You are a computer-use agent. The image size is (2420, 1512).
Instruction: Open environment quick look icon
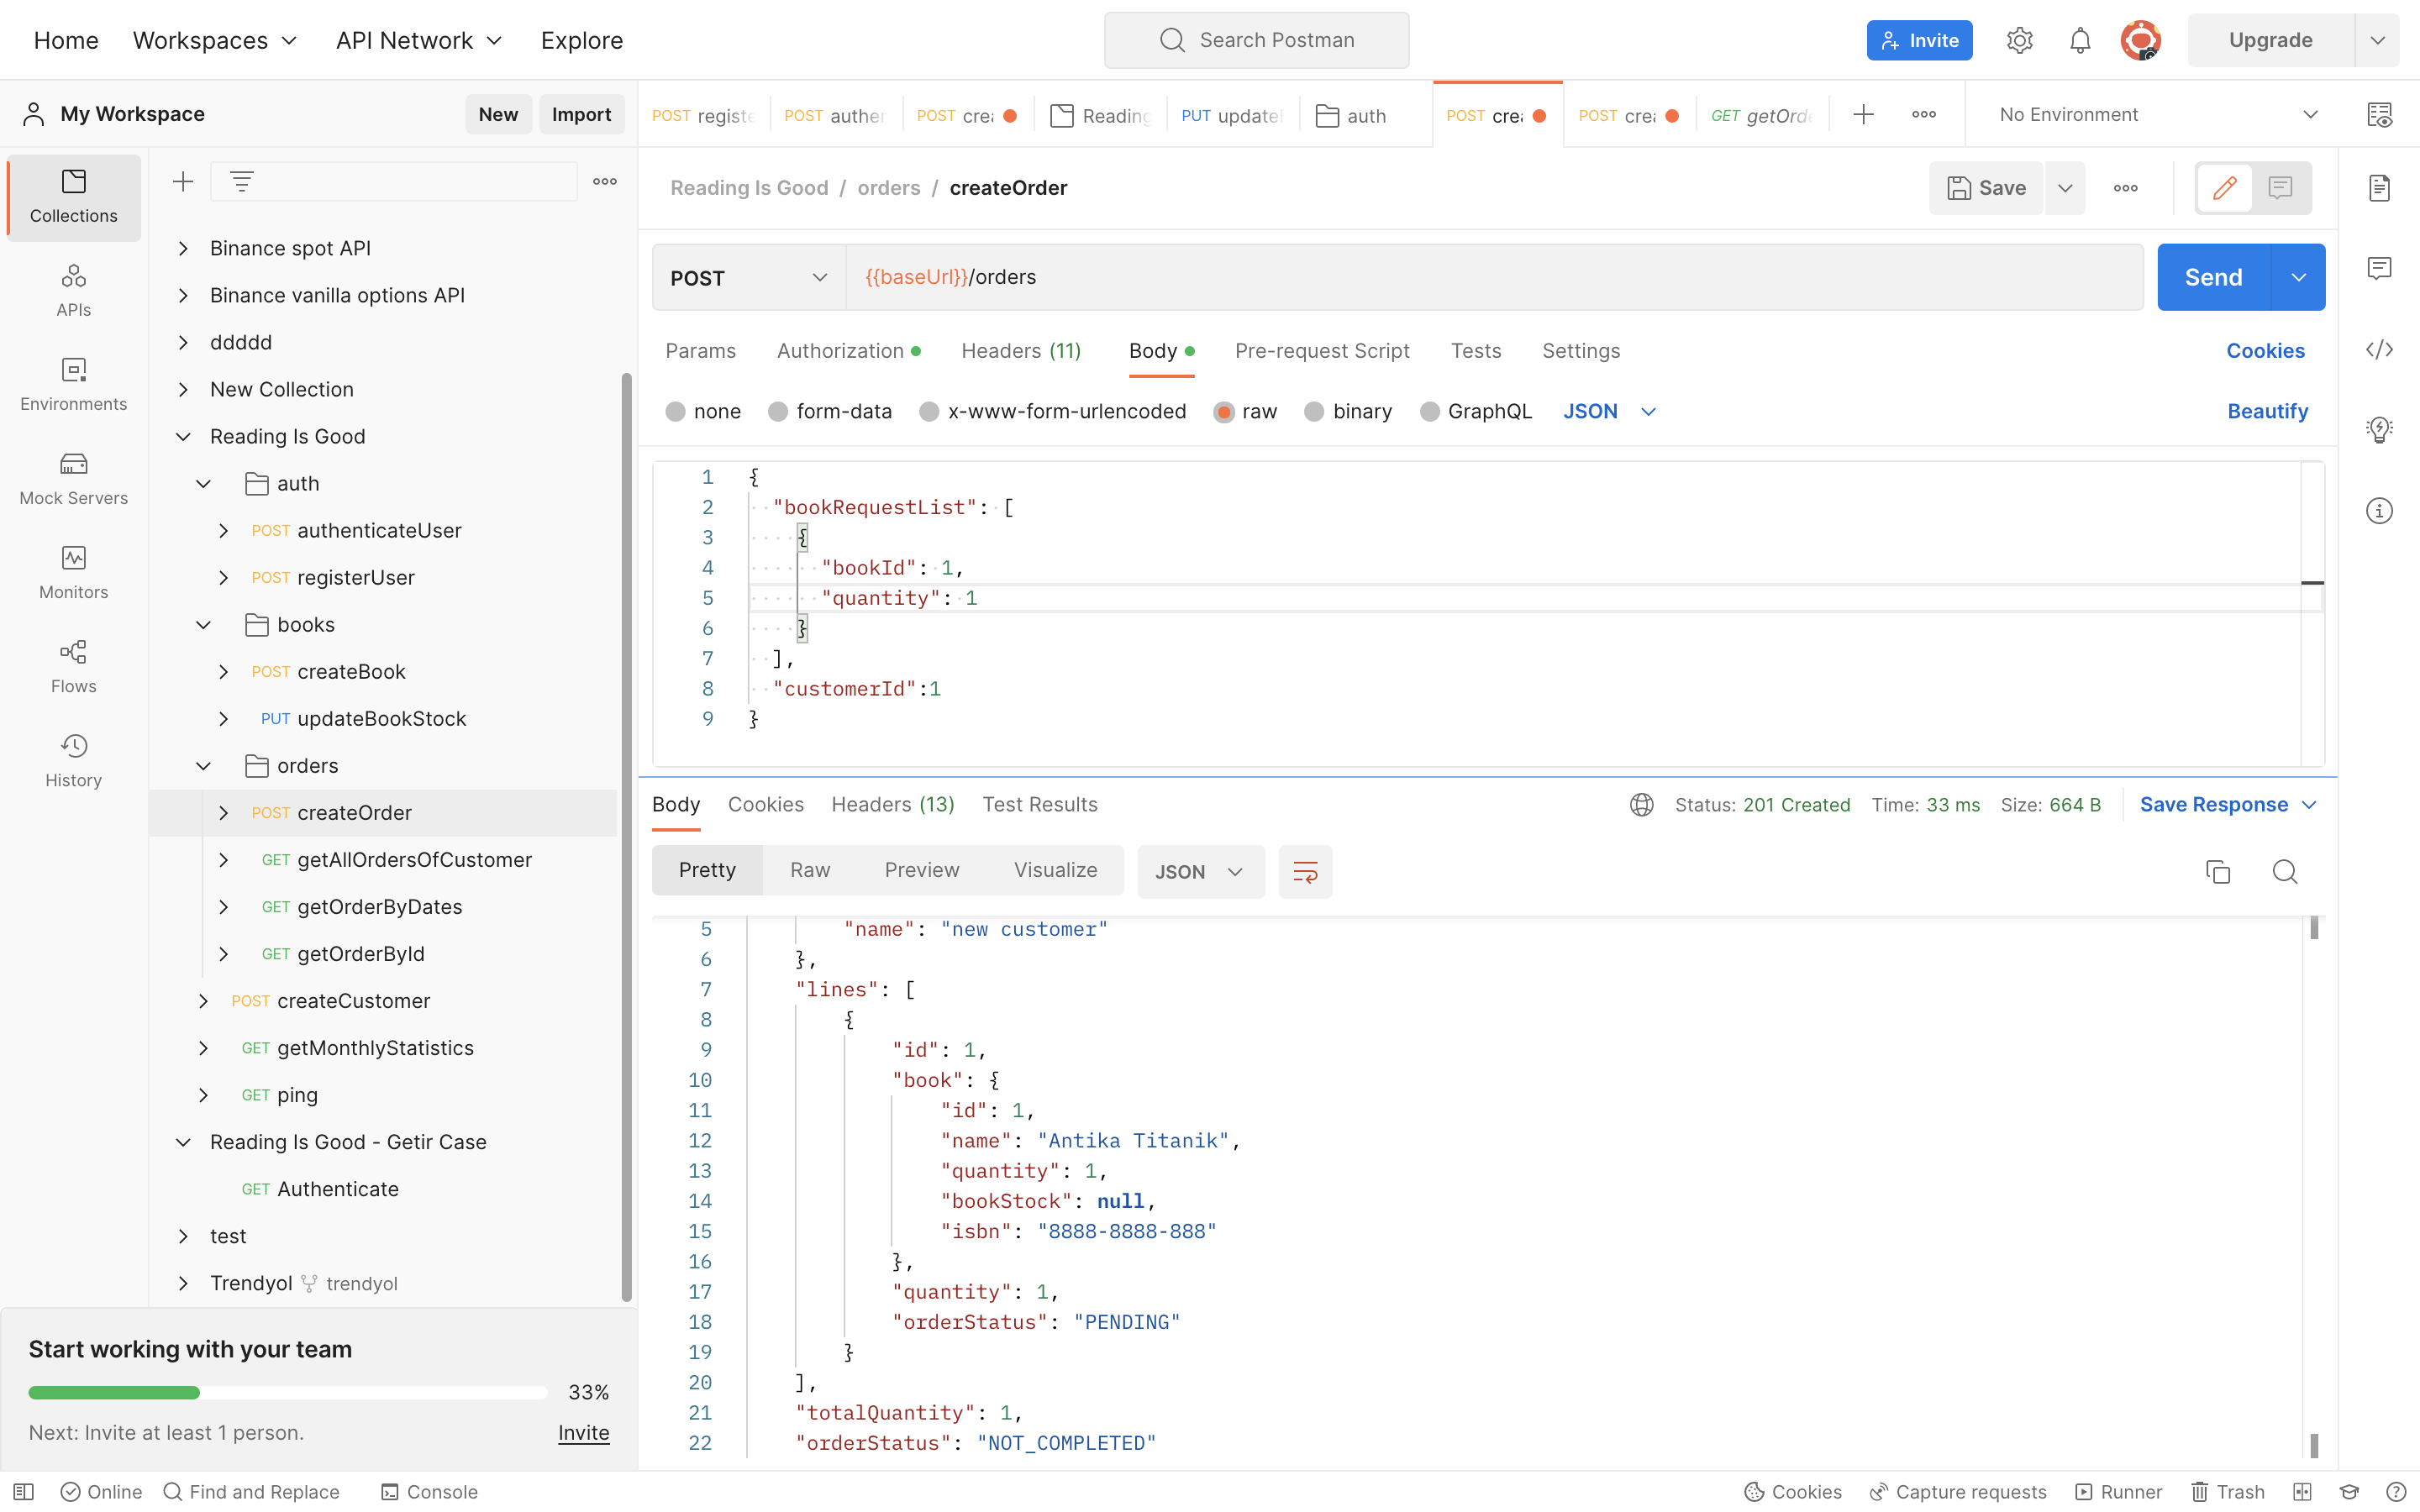2379,115
